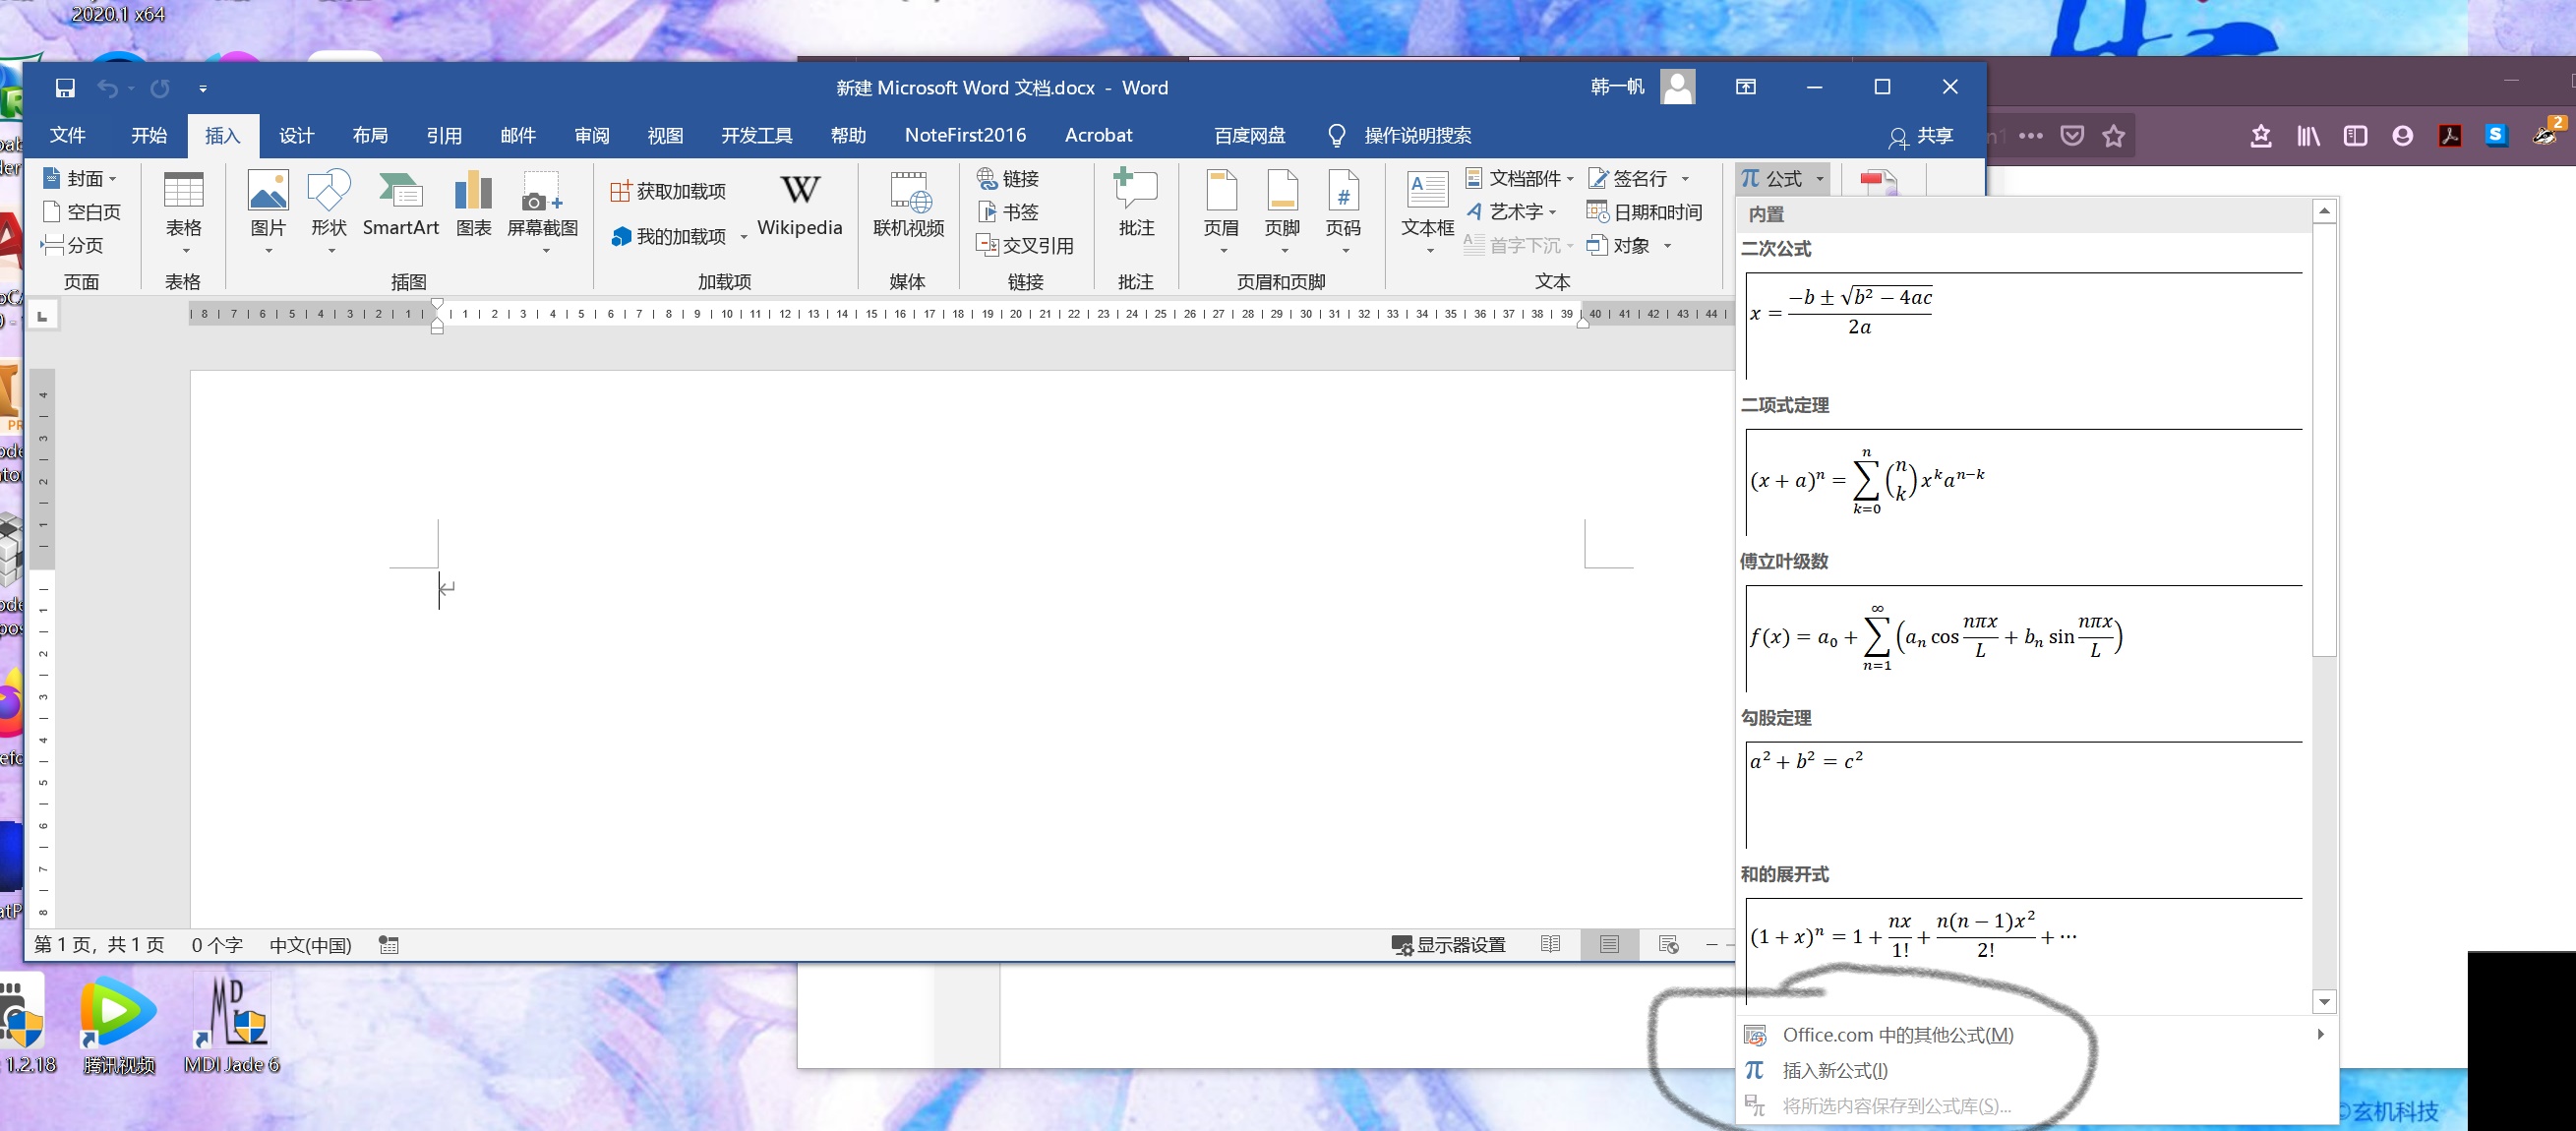Click the Save icon in title bar

tap(65, 88)
